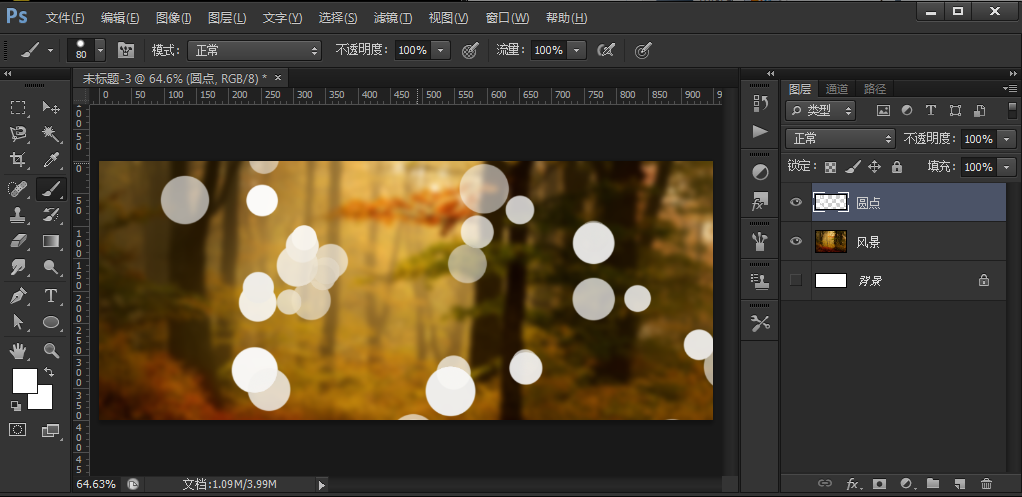1022x497 pixels.
Task: Toggle pressure for brush size
Action: click(x=643, y=50)
